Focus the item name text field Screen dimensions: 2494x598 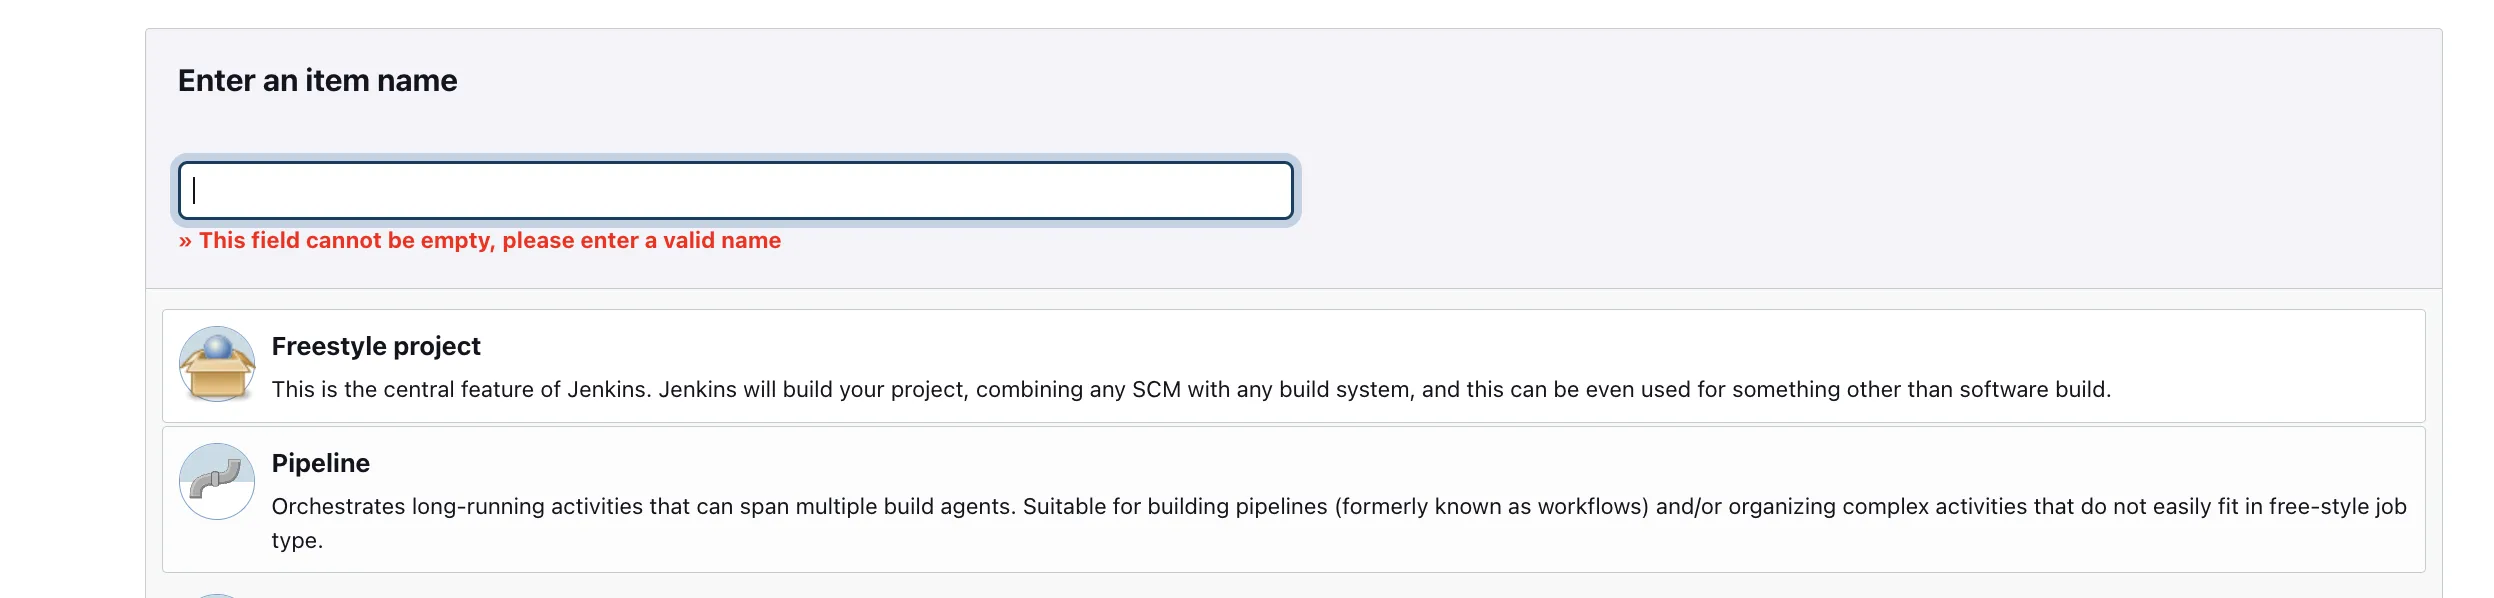click(x=735, y=191)
